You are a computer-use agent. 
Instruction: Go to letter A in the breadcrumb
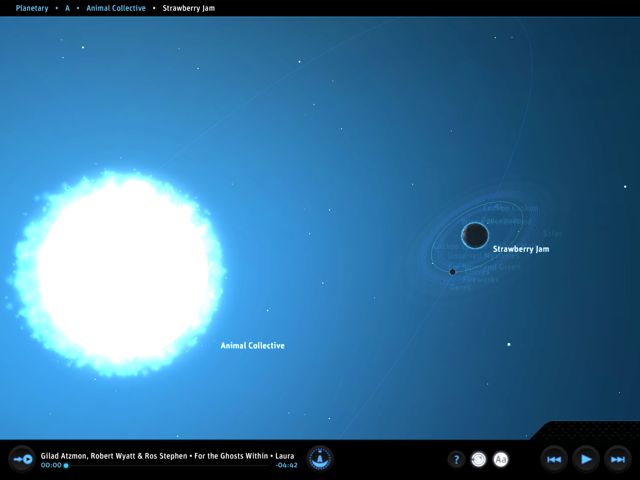click(67, 8)
